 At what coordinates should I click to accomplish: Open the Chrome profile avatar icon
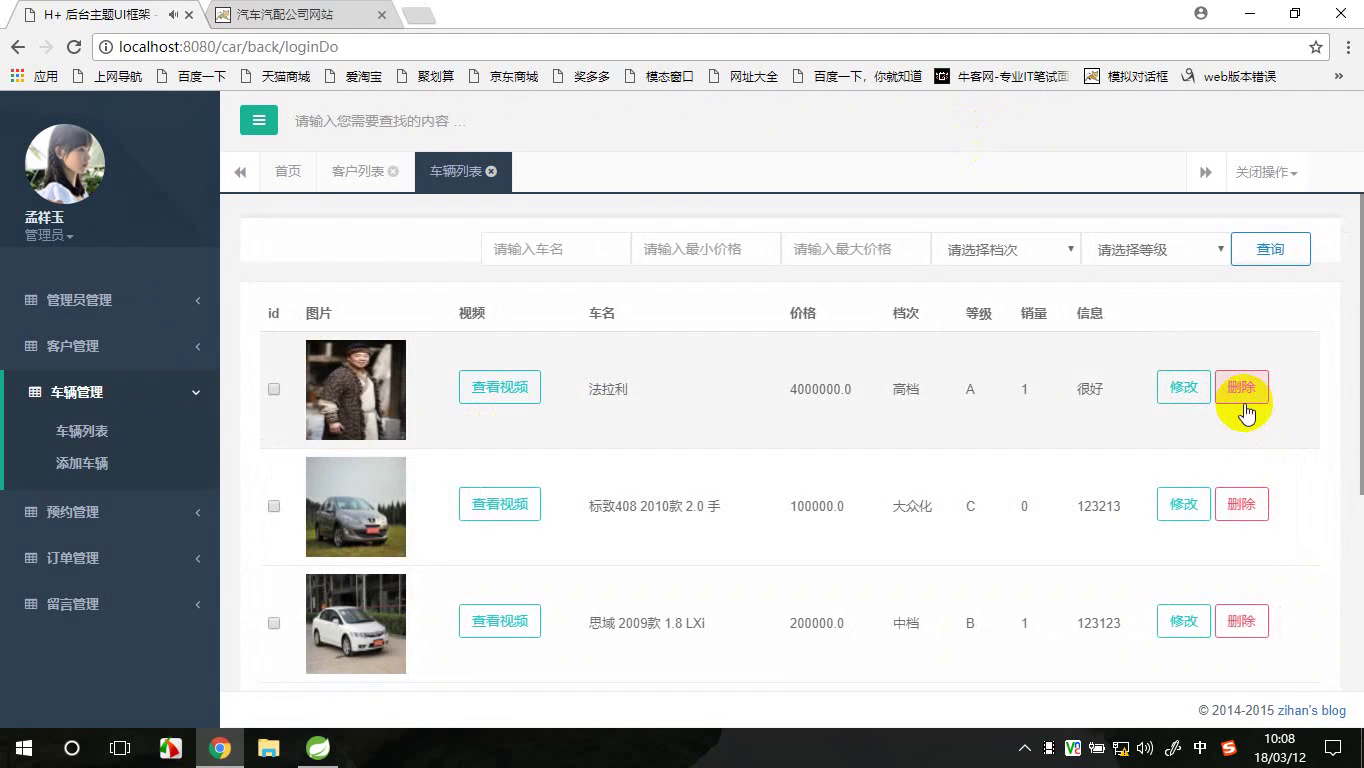(x=1201, y=14)
